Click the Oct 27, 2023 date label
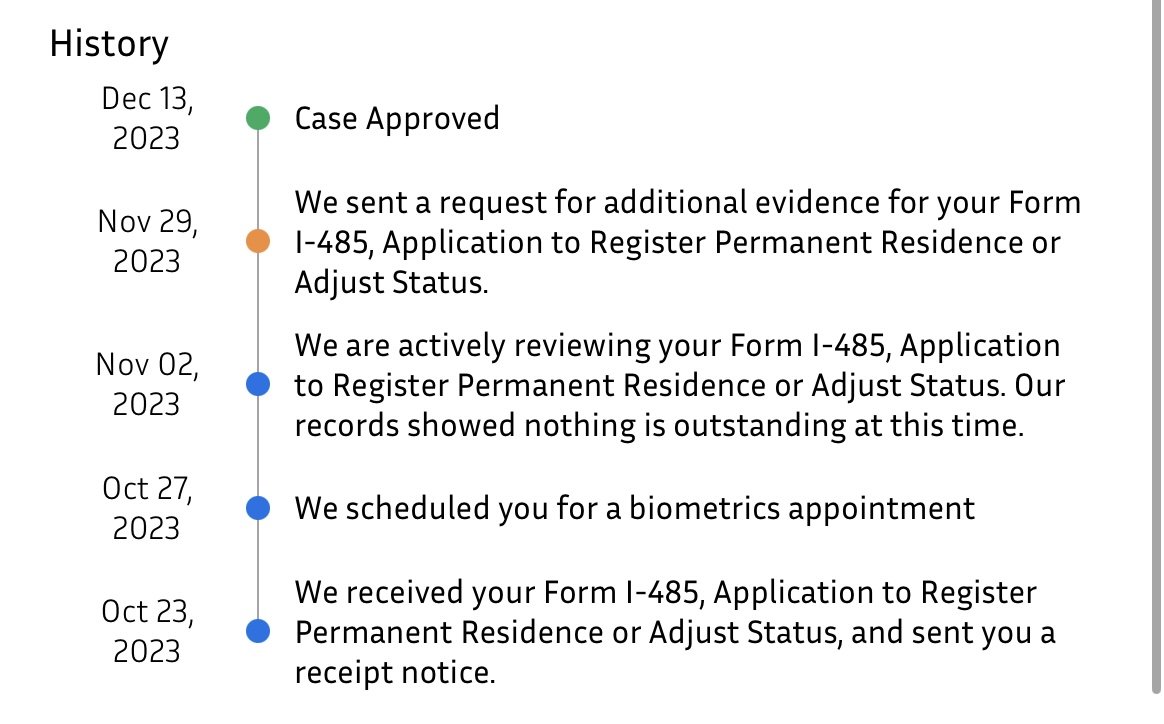 [x=146, y=508]
